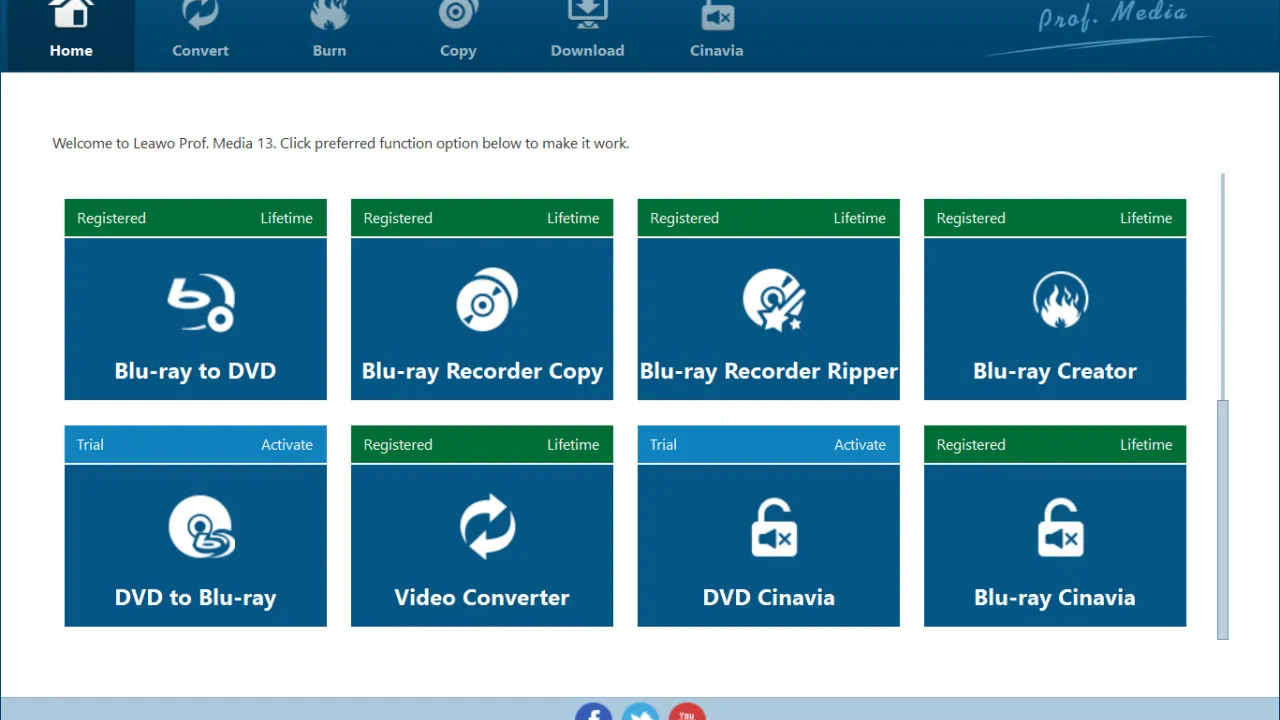
Task: Click the Blu-ray Cinavia unlock icon
Action: pyautogui.click(x=1060, y=527)
